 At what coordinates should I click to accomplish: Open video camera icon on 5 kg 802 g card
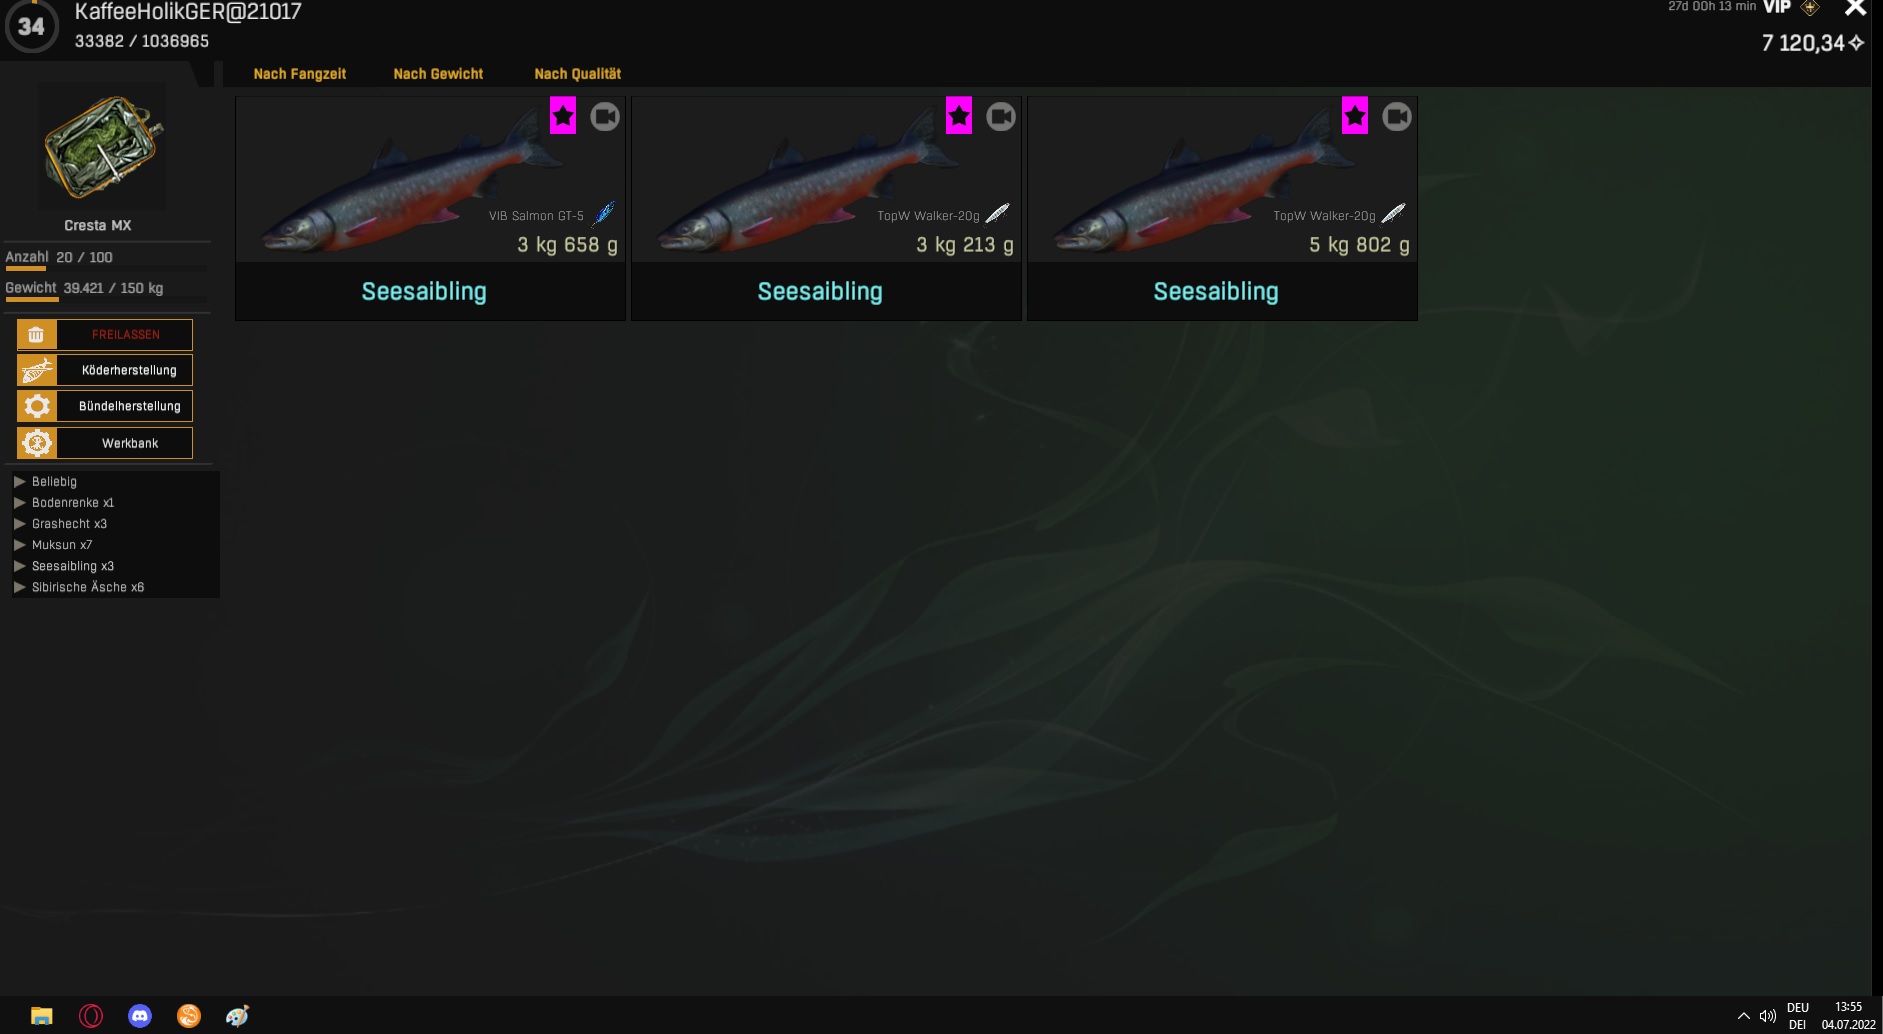point(1397,117)
